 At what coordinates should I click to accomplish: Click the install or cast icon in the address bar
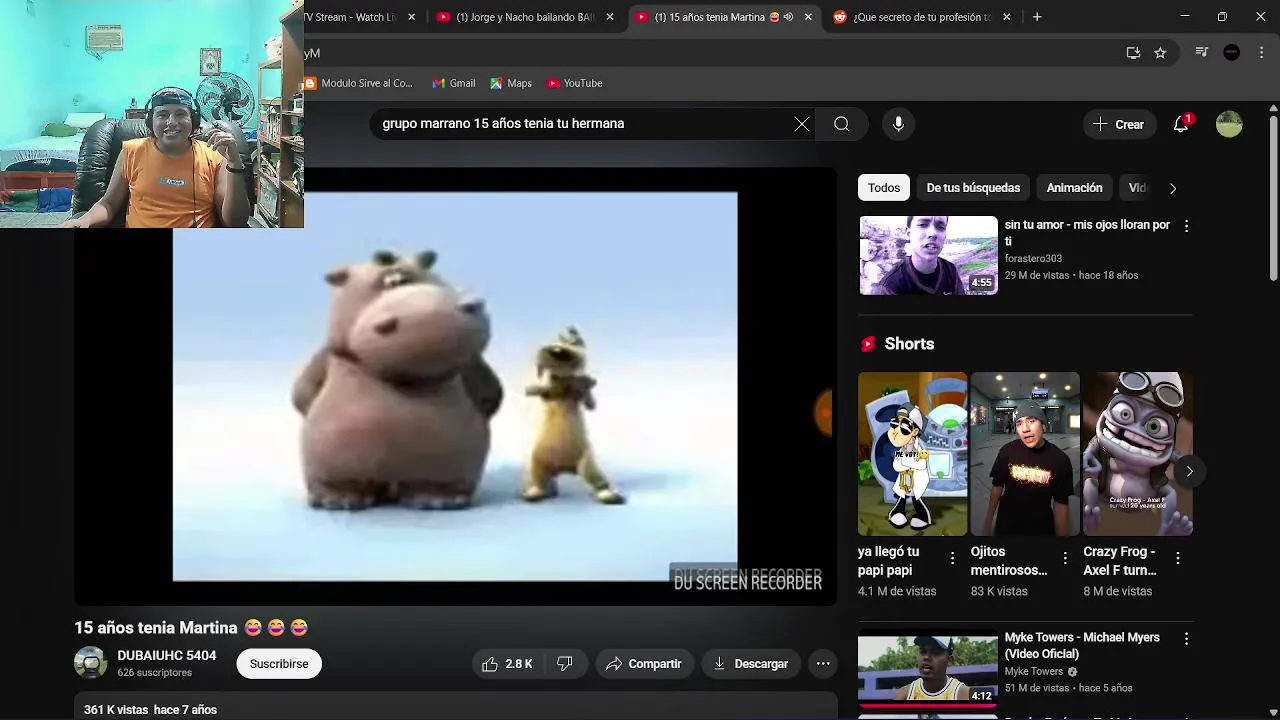click(1133, 53)
